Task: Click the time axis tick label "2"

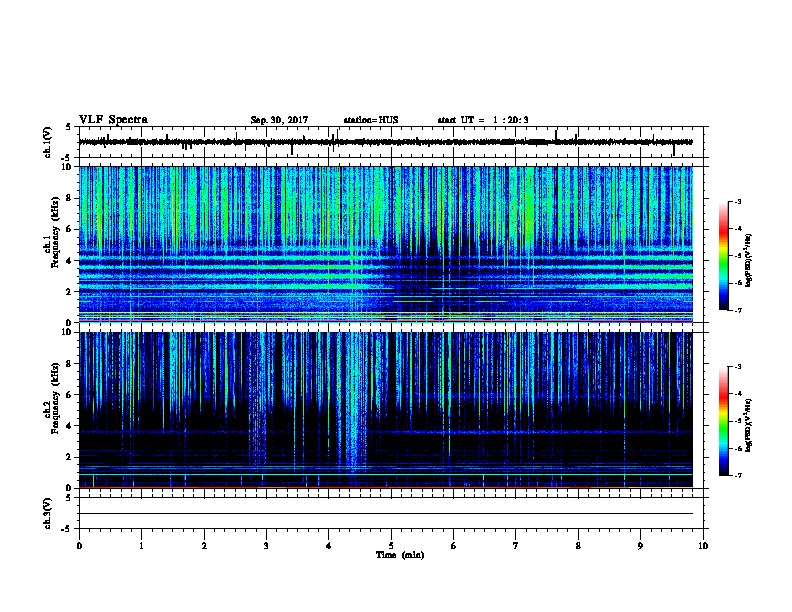Action: pyautogui.click(x=204, y=546)
